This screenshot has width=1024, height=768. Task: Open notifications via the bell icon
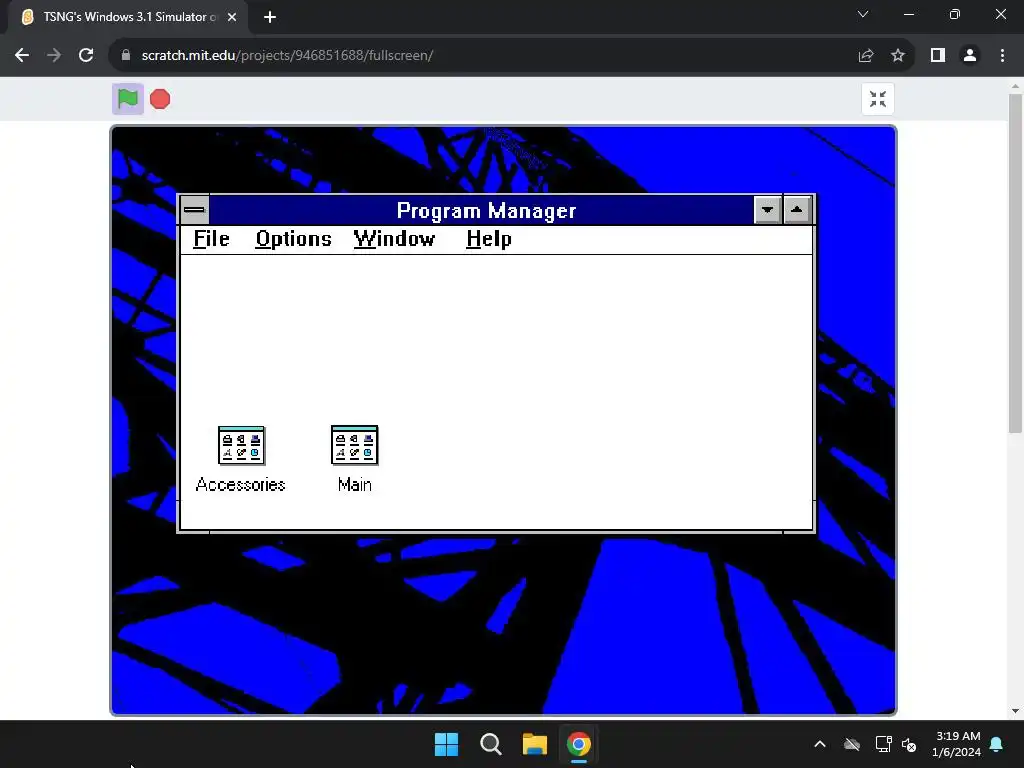(x=997, y=744)
